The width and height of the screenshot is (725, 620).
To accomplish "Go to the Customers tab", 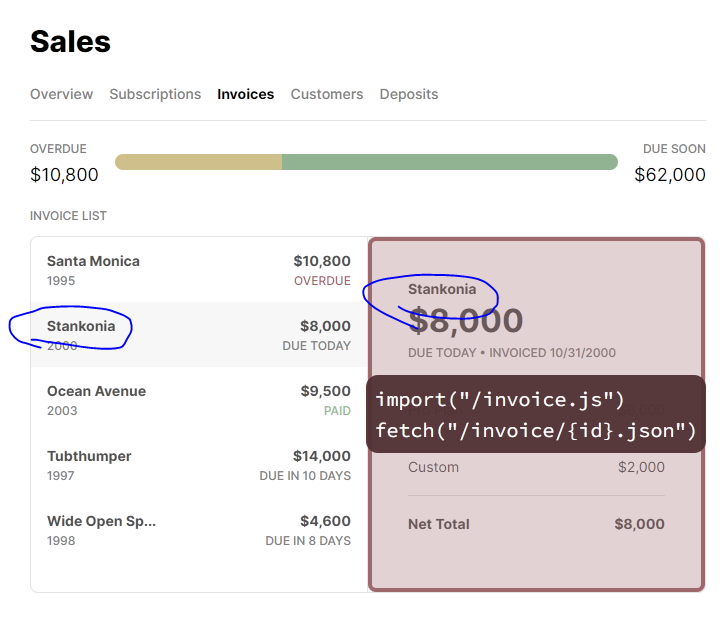I will (327, 94).
